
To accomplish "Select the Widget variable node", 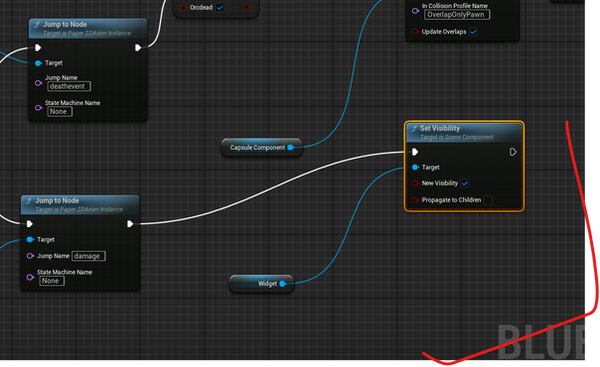I will (x=262, y=284).
